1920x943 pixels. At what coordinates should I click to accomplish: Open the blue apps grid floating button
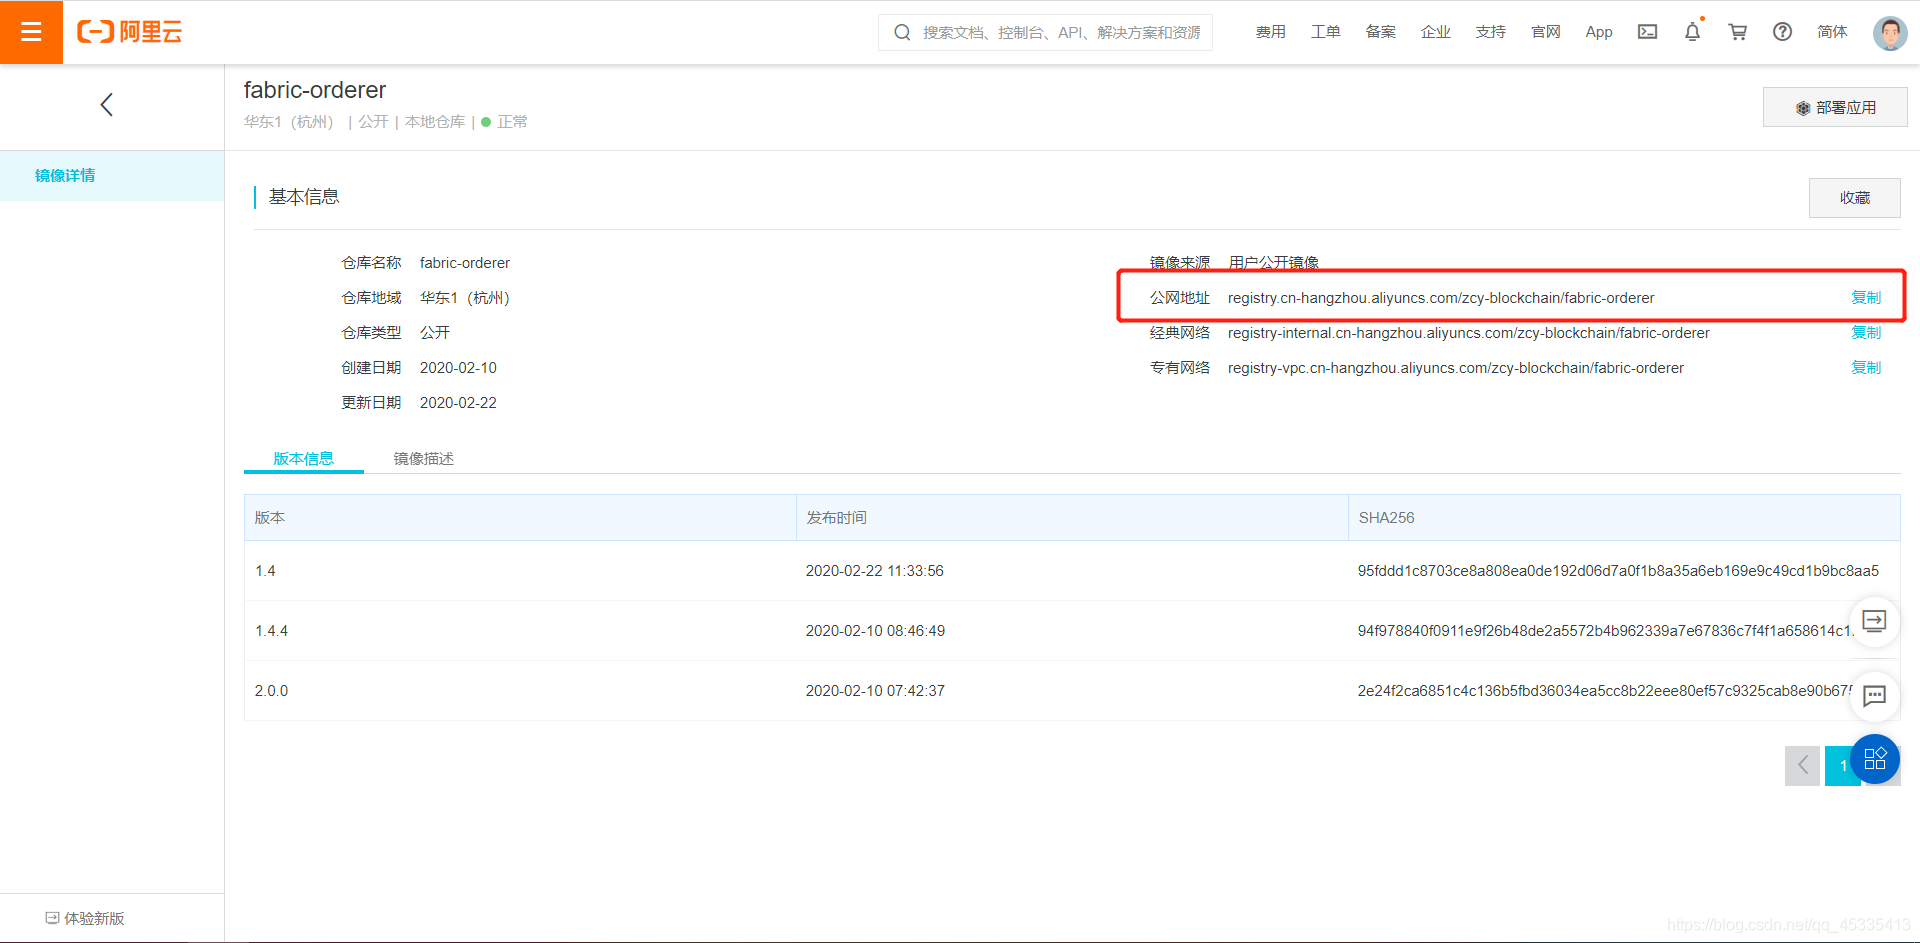pos(1875,759)
